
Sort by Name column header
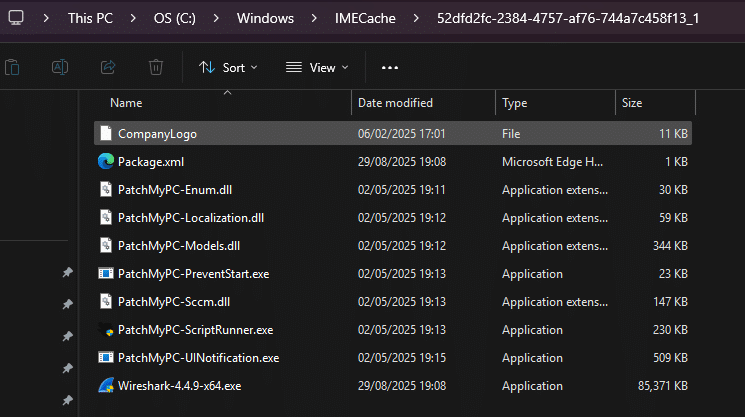(126, 103)
